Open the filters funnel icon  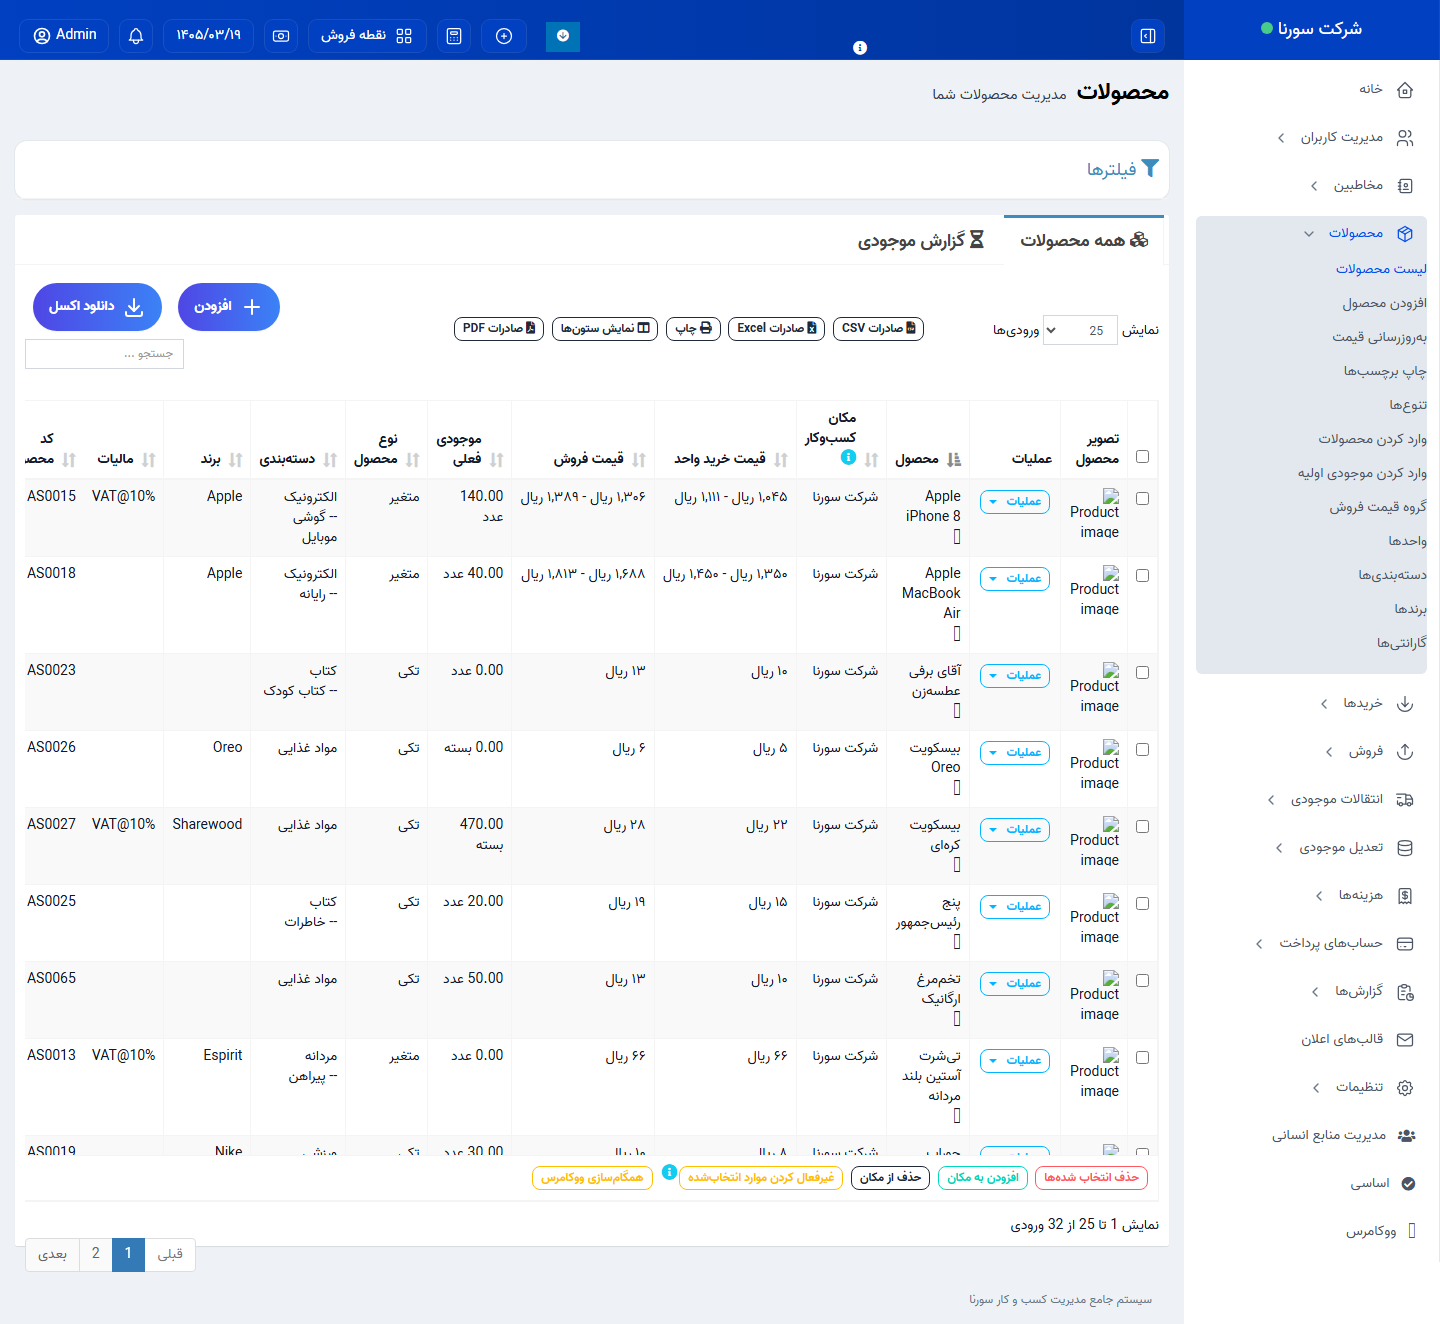(1150, 168)
